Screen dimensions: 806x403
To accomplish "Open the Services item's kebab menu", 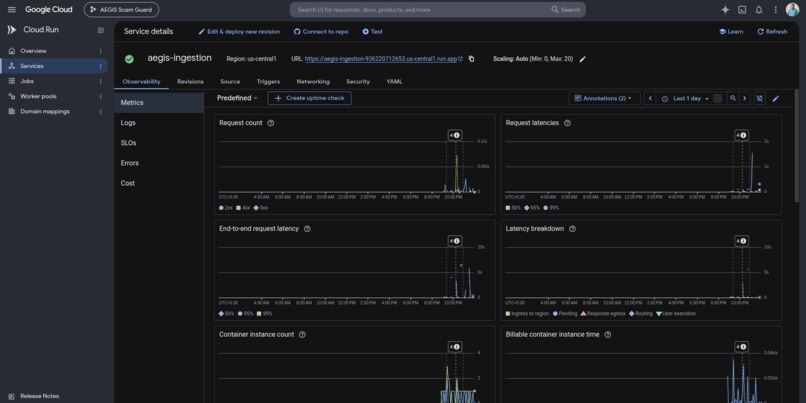I will click(x=101, y=66).
